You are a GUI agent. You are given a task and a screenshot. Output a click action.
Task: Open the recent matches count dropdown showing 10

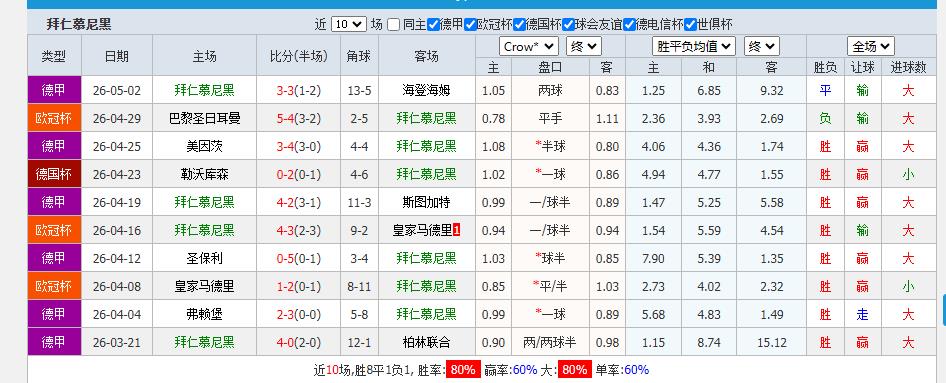pyautogui.click(x=349, y=25)
